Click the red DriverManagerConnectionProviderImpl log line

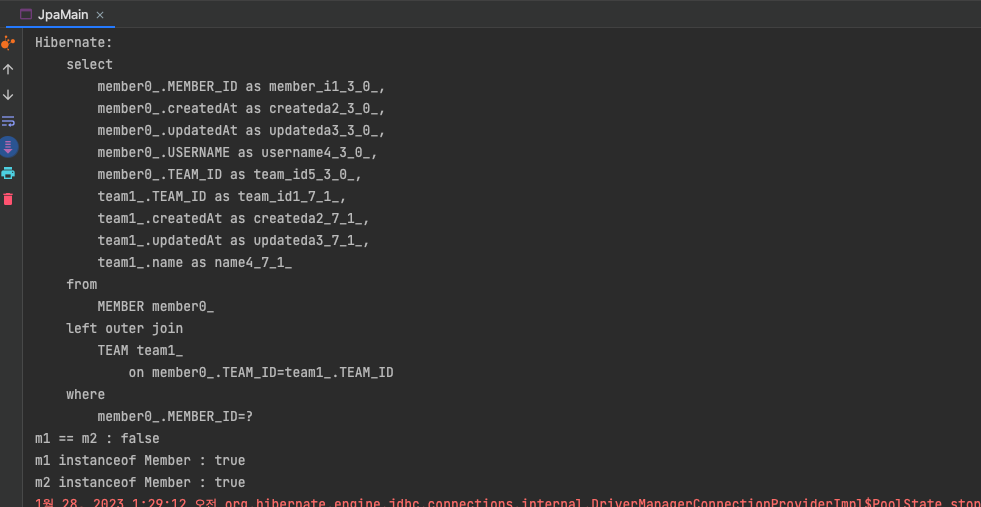508,503
